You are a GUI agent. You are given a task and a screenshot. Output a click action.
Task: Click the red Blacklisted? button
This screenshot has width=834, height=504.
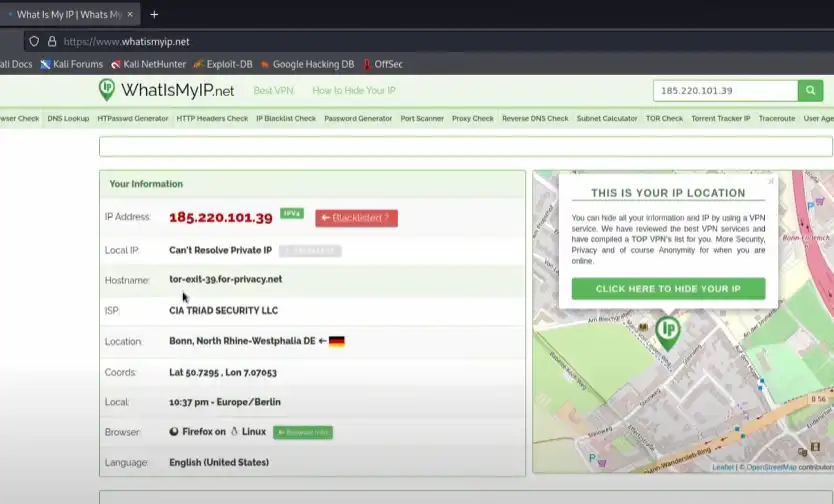point(356,218)
